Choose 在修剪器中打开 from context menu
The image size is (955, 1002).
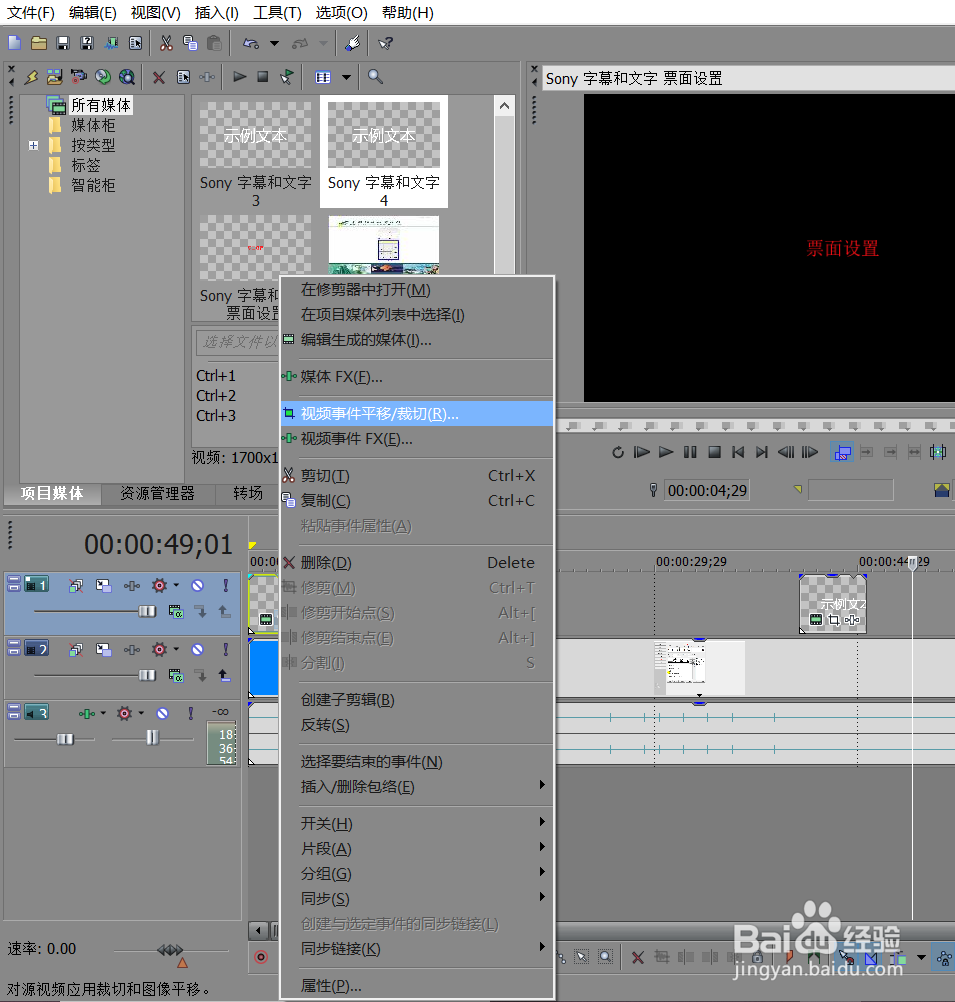[417, 289]
